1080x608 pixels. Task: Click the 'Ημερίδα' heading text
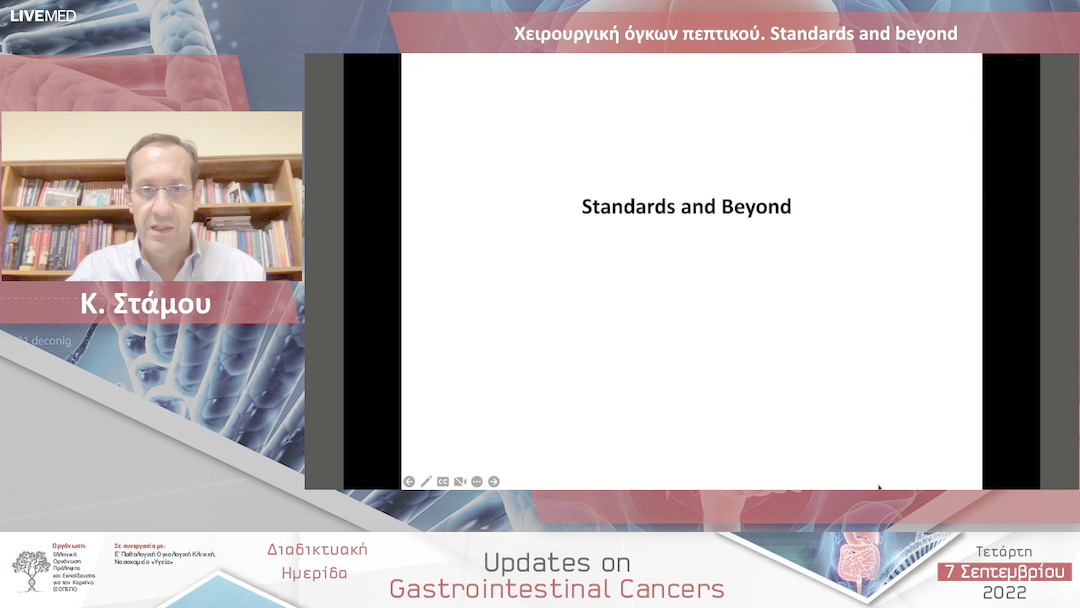[315, 573]
